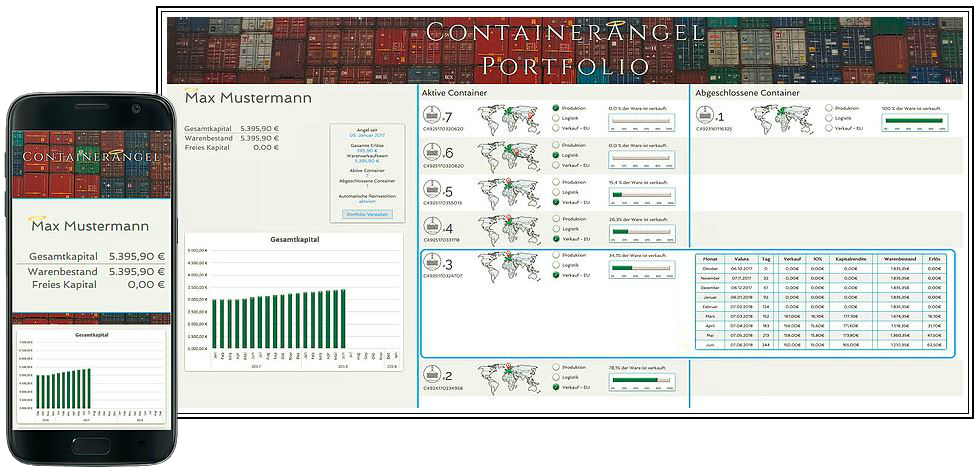Select Logistik radio for container 6
The height and width of the screenshot is (475, 979).
point(557,154)
